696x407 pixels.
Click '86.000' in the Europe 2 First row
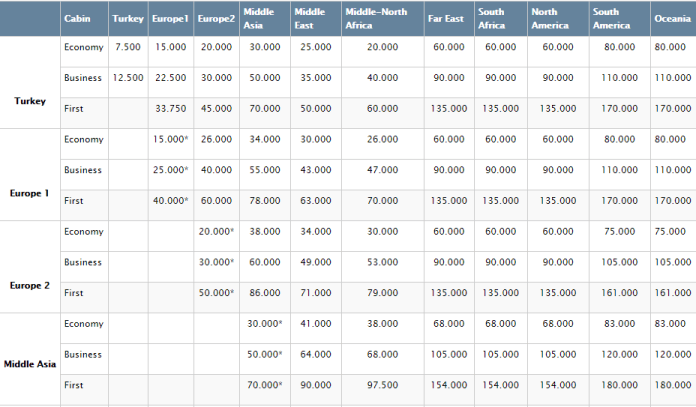(265, 293)
